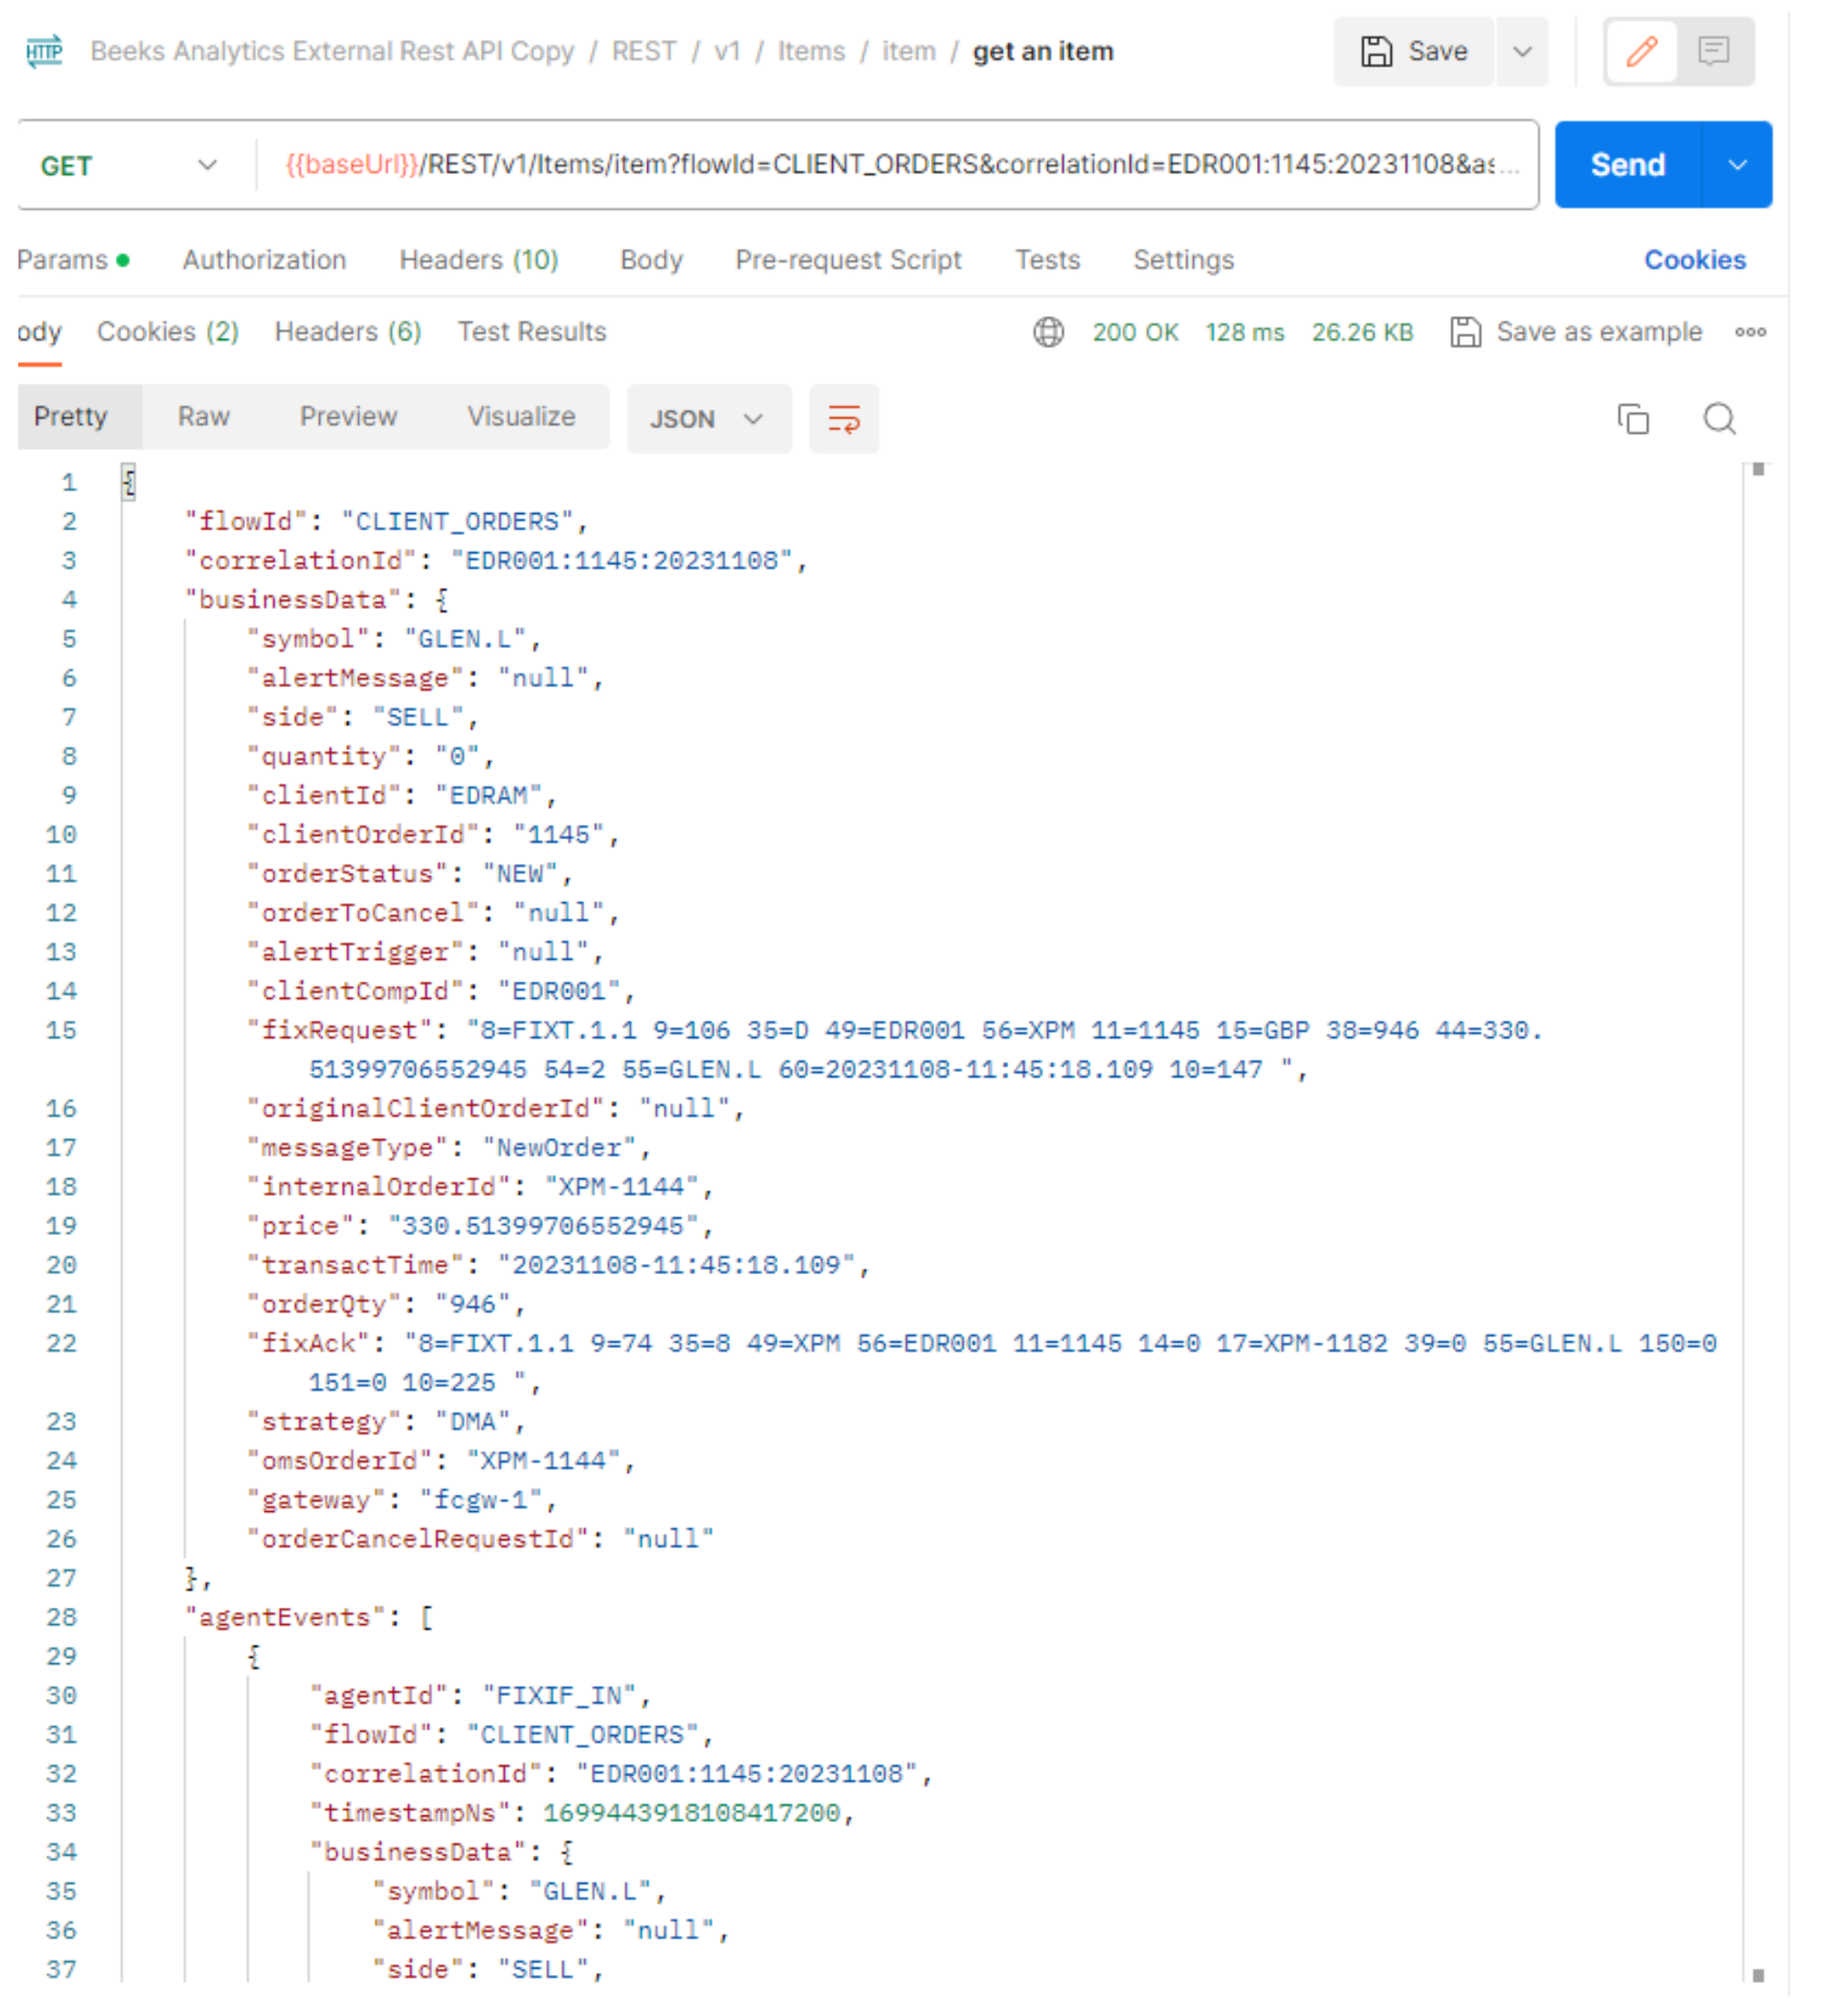Click Beeks Analytics External Rest API Copy breadcrumb
Image resolution: width=1823 pixels, height=2016 pixels.
[x=332, y=51]
